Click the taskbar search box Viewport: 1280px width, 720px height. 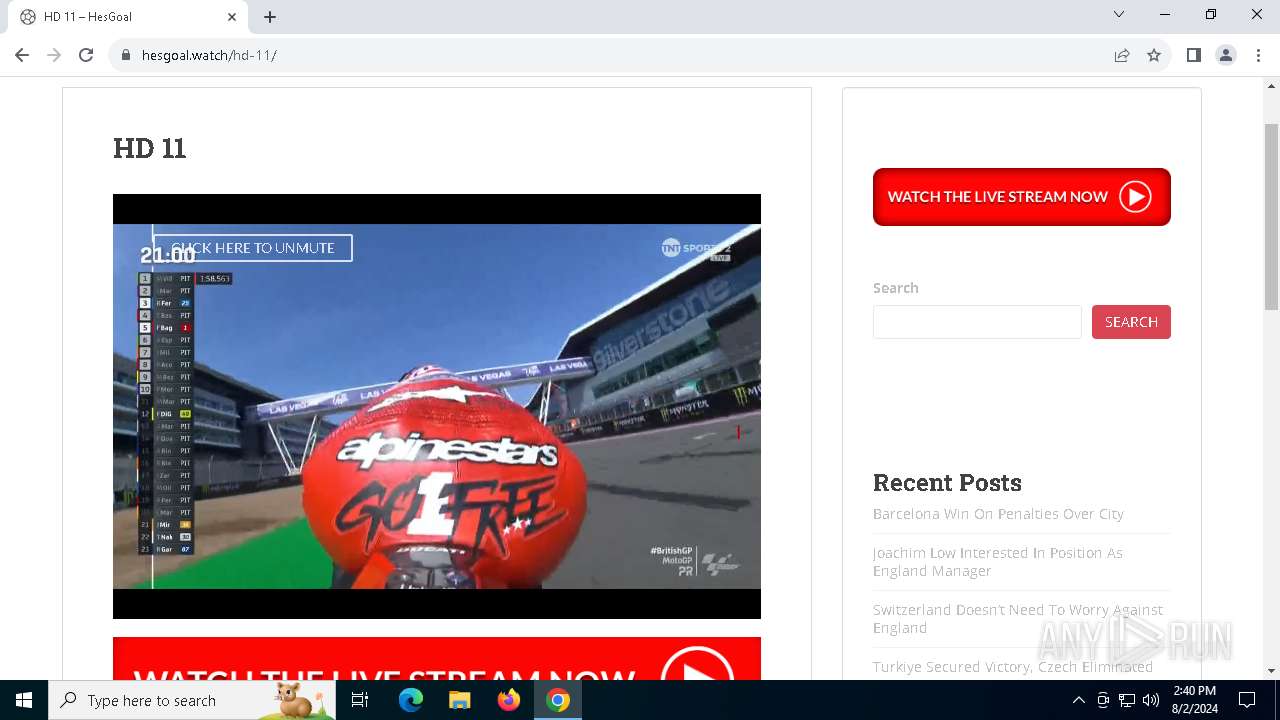(x=192, y=700)
